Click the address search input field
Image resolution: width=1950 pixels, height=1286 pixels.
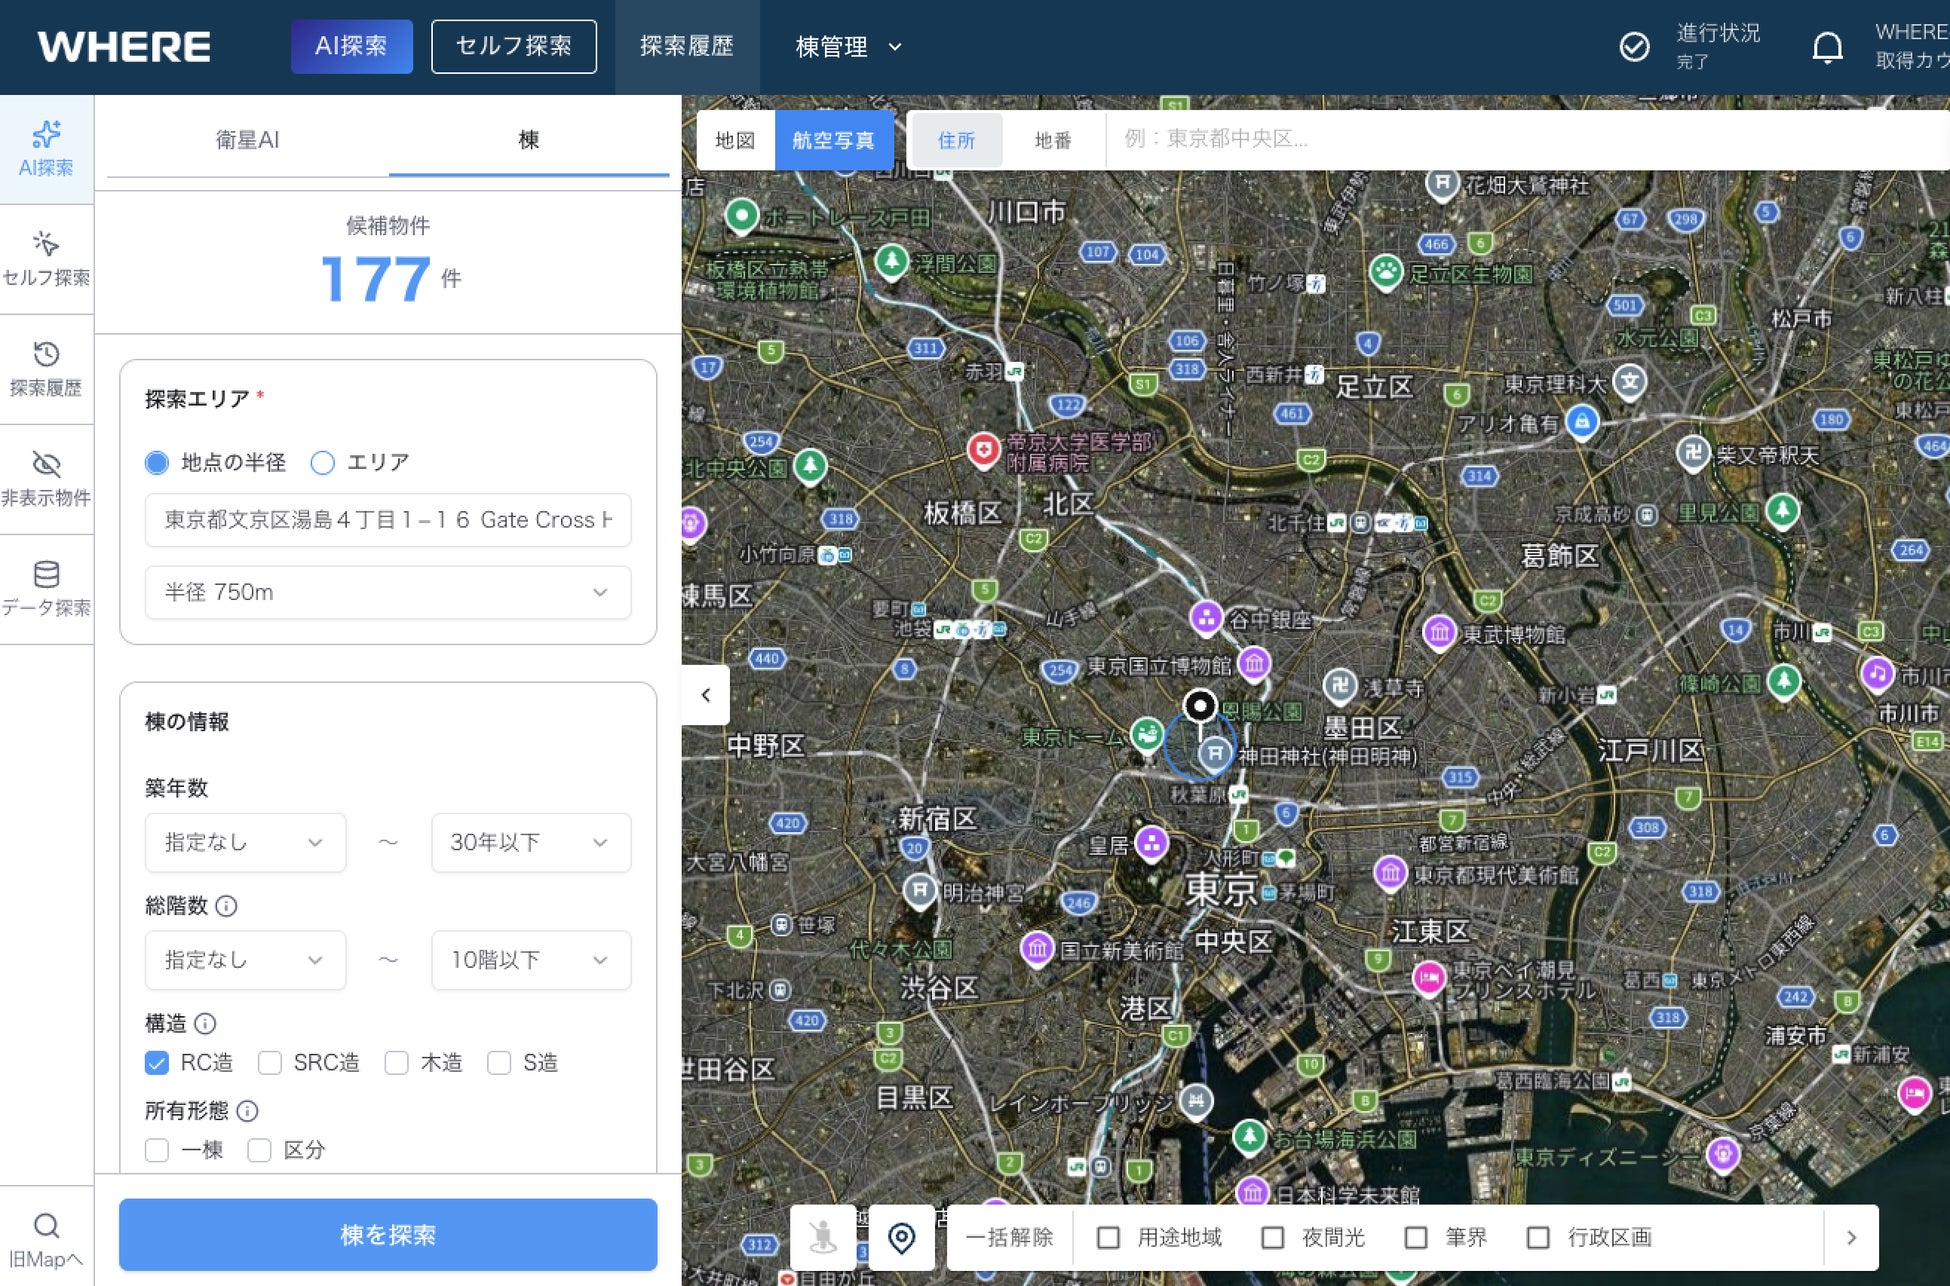(1527, 139)
